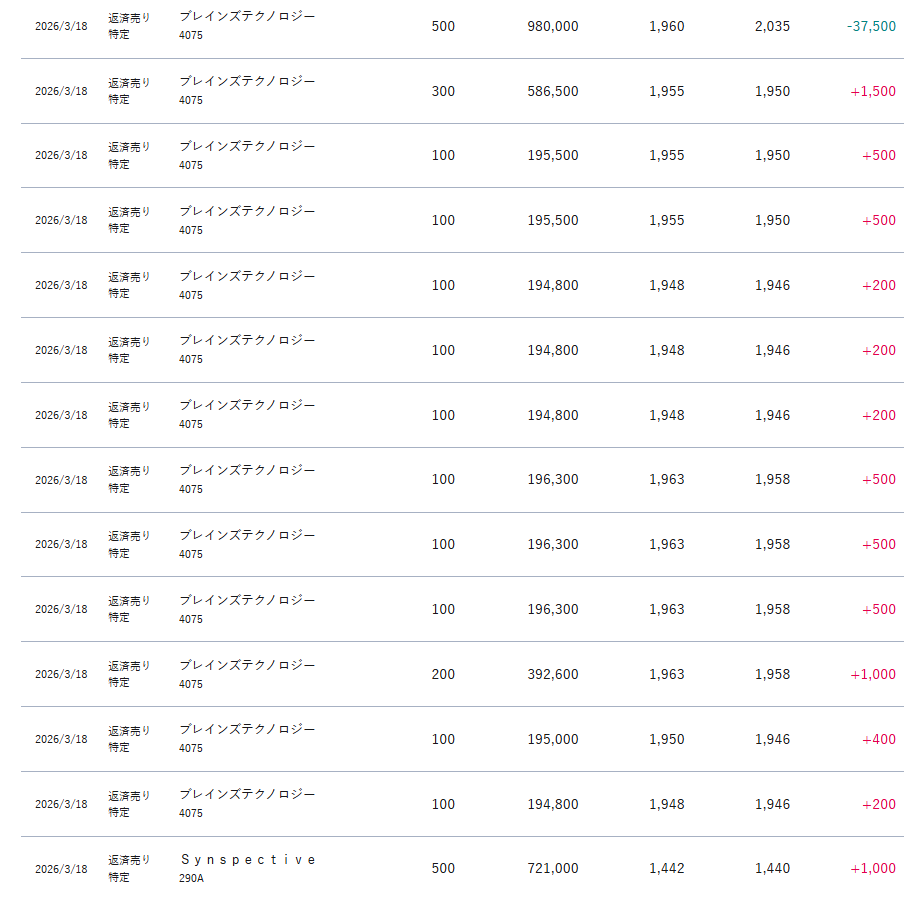Screen dimensions: 921x900
Task: Click the 980,000 amount cell
Action: point(552,26)
